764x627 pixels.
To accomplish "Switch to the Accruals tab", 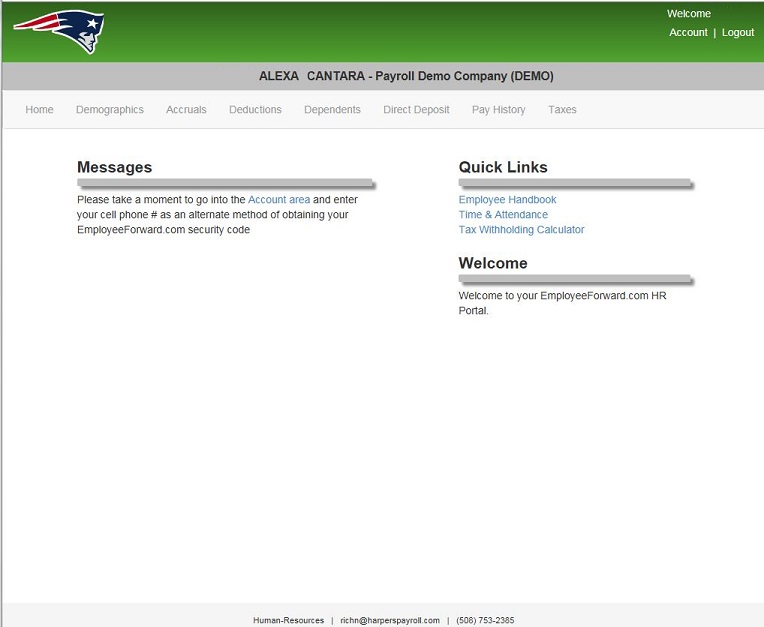I will (x=186, y=110).
